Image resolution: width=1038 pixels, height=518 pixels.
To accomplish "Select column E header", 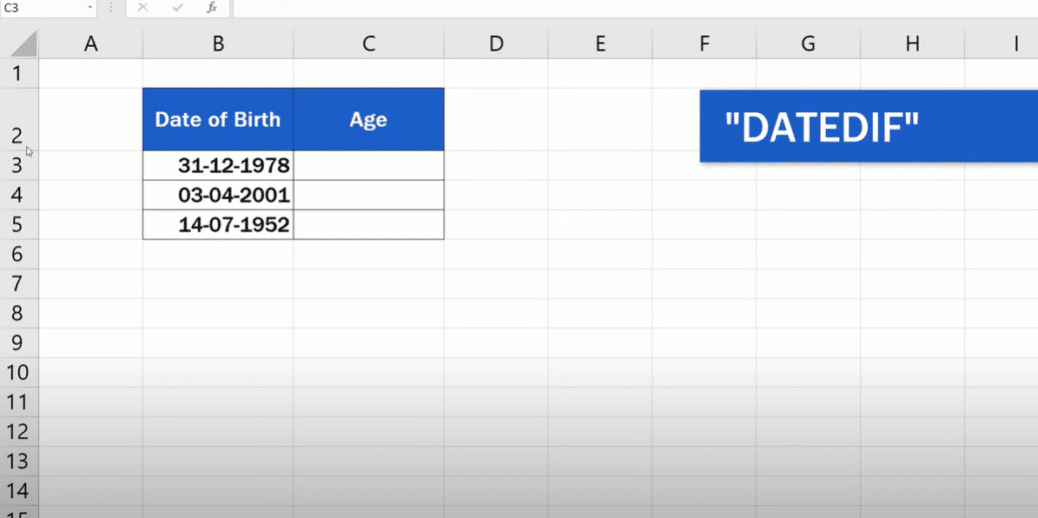I will 600,44.
